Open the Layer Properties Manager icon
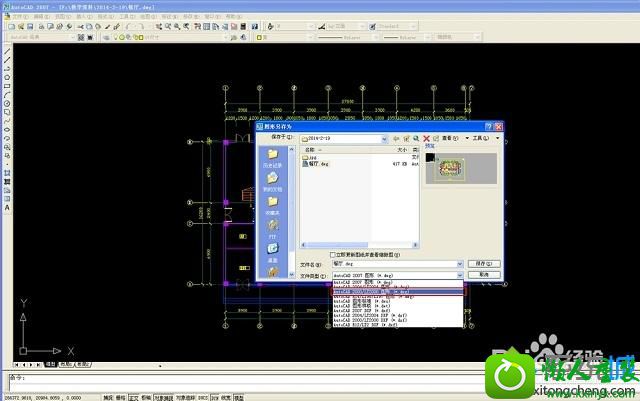The height and width of the screenshot is (401, 640). coord(106,37)
